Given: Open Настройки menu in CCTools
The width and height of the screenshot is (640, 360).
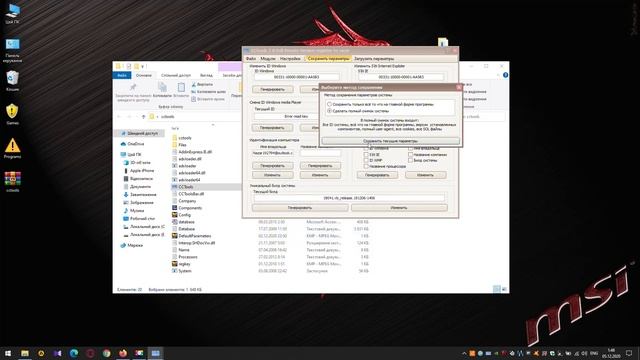Looking at the screenshot, I should click(290, 59).
